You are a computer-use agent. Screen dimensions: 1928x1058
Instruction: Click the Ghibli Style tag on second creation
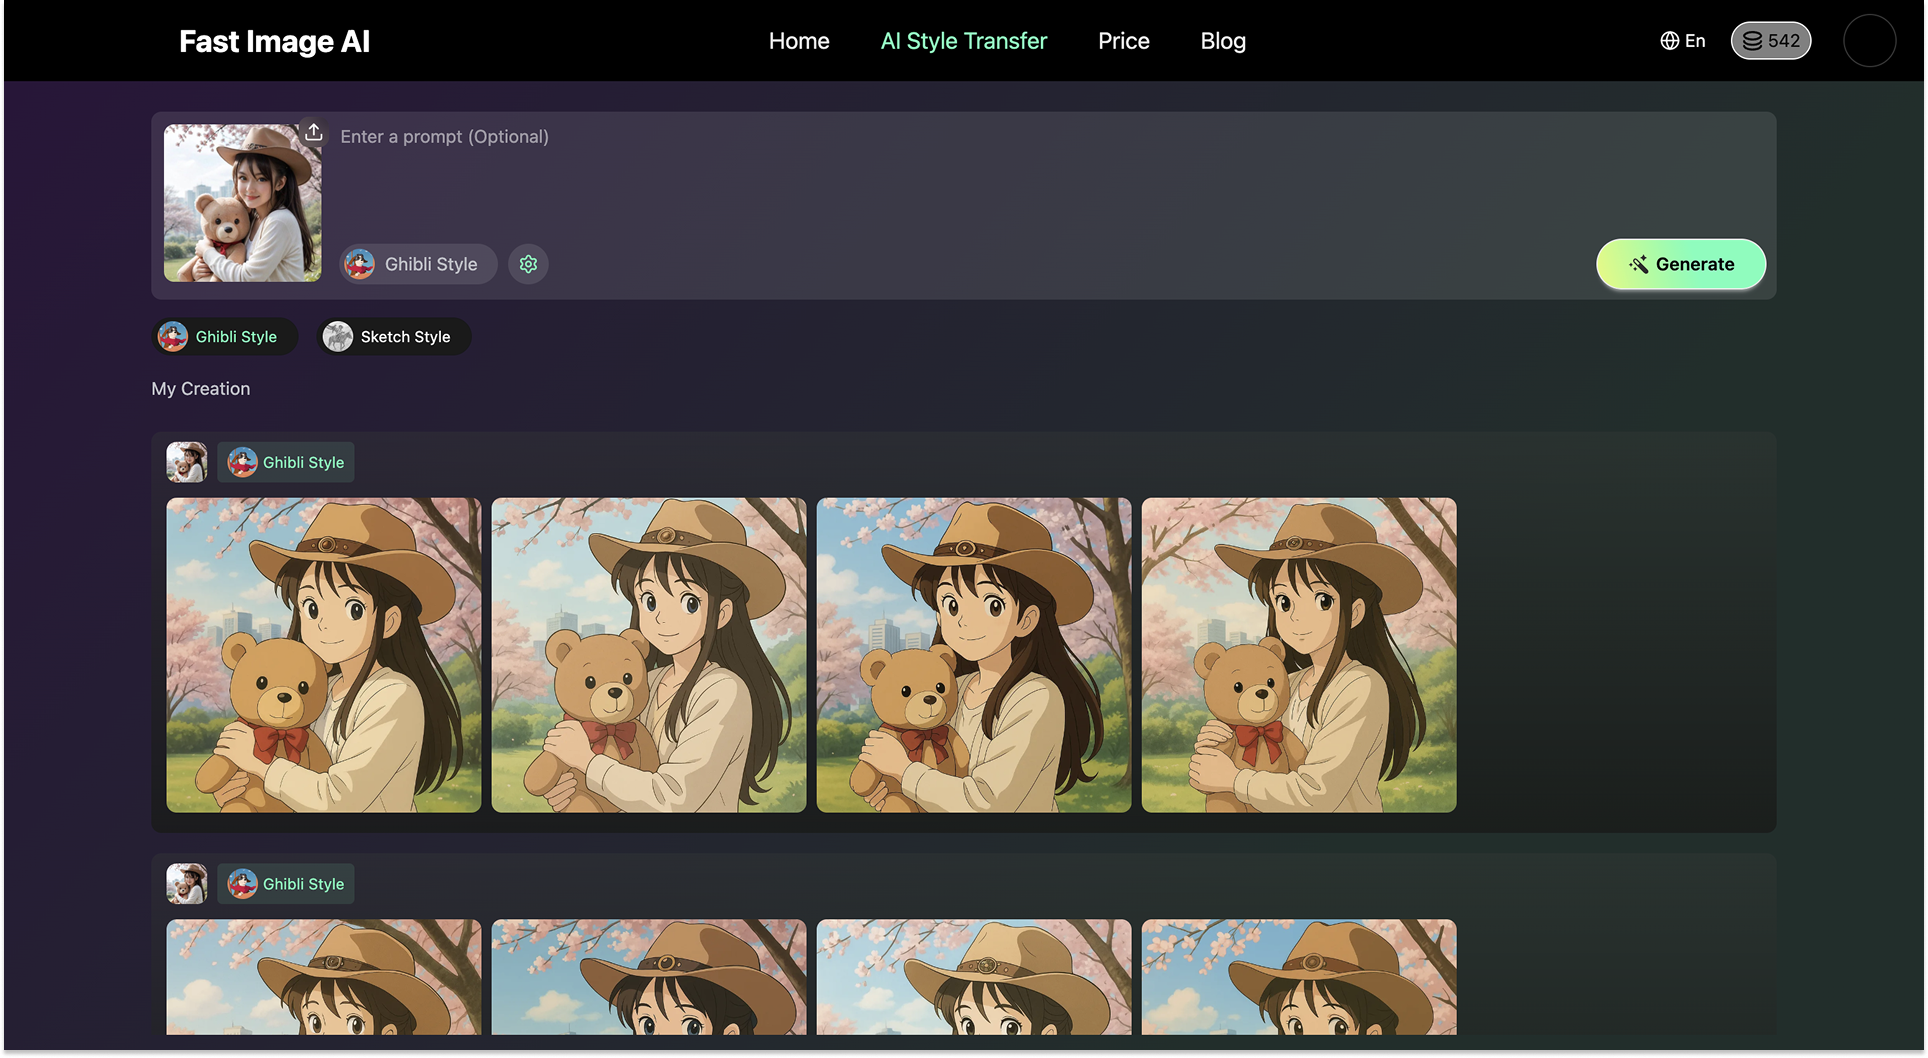point(286,884)
